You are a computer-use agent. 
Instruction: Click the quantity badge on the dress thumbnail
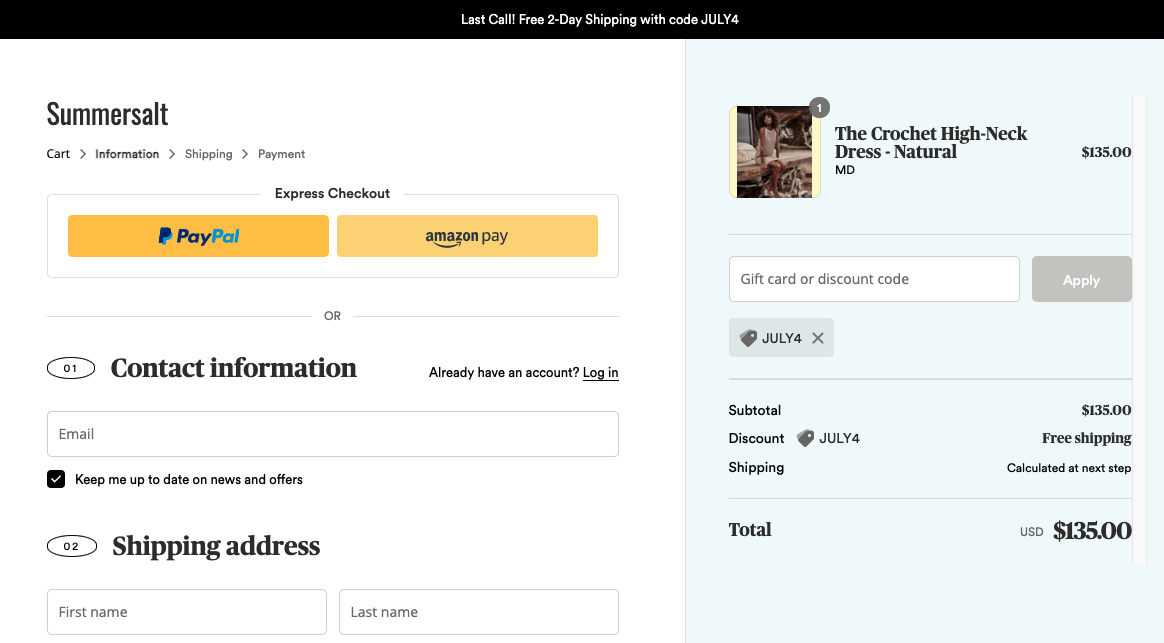tap(819, 107)
